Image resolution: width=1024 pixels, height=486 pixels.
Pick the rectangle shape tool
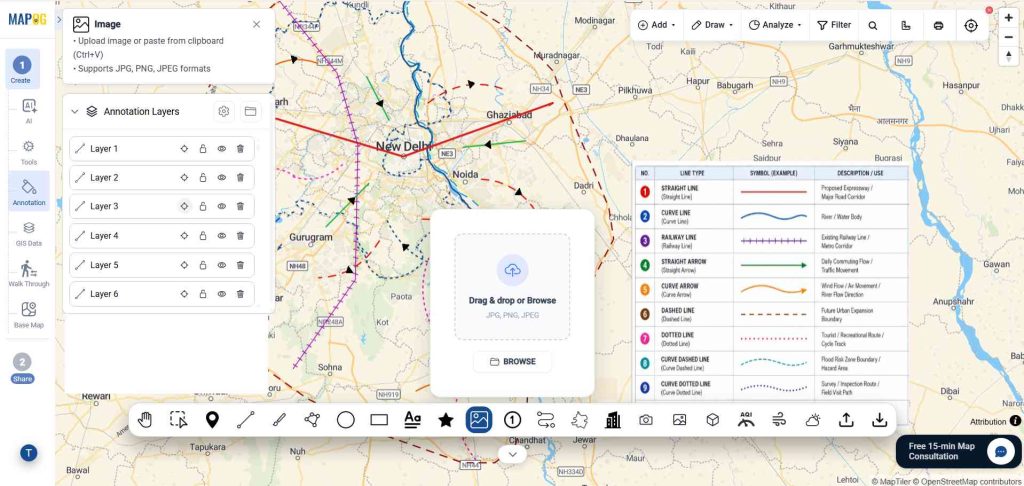point(379,420)
